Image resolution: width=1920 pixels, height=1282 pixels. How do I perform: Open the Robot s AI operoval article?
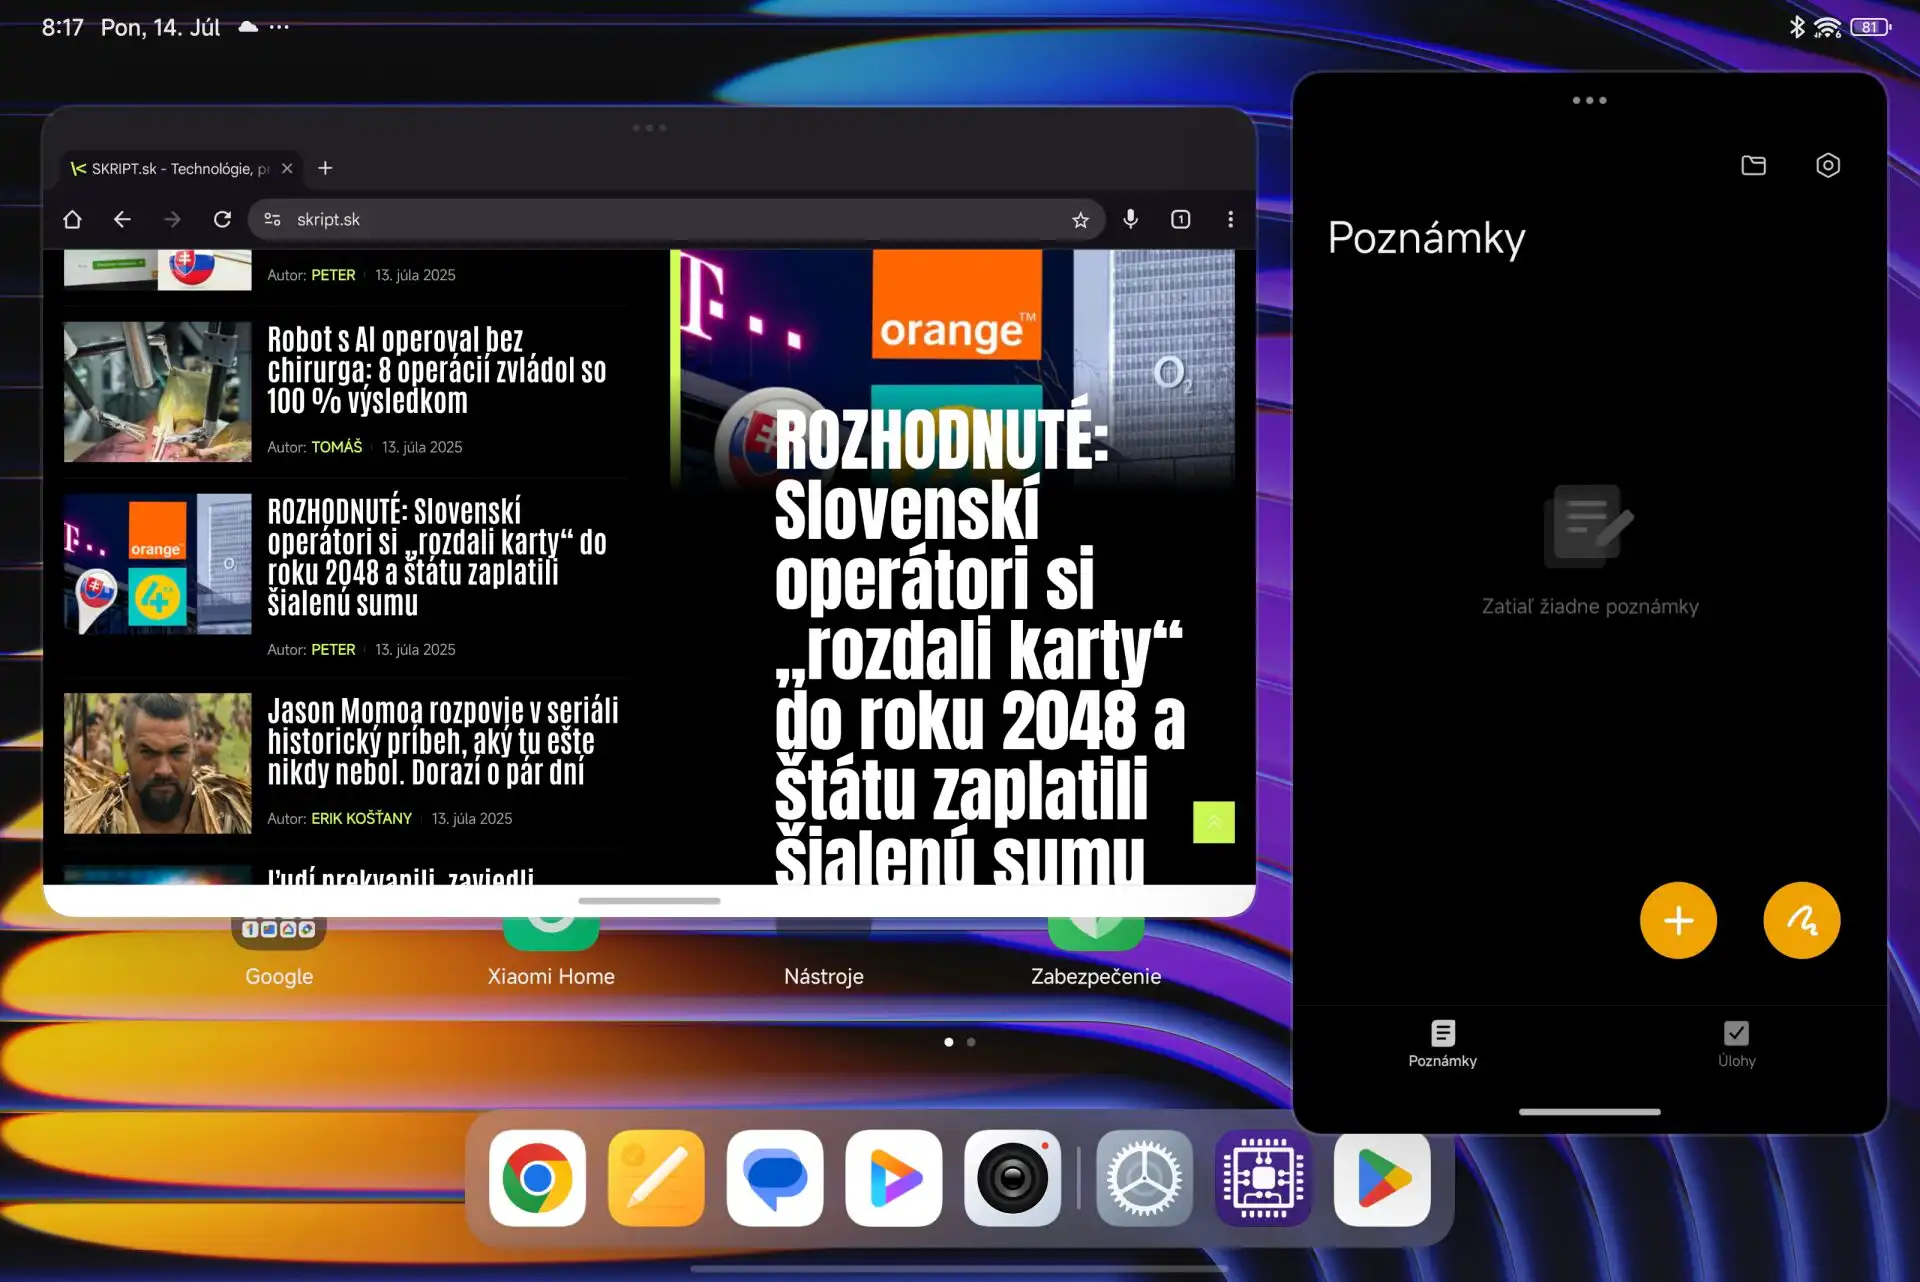point(436,370)
